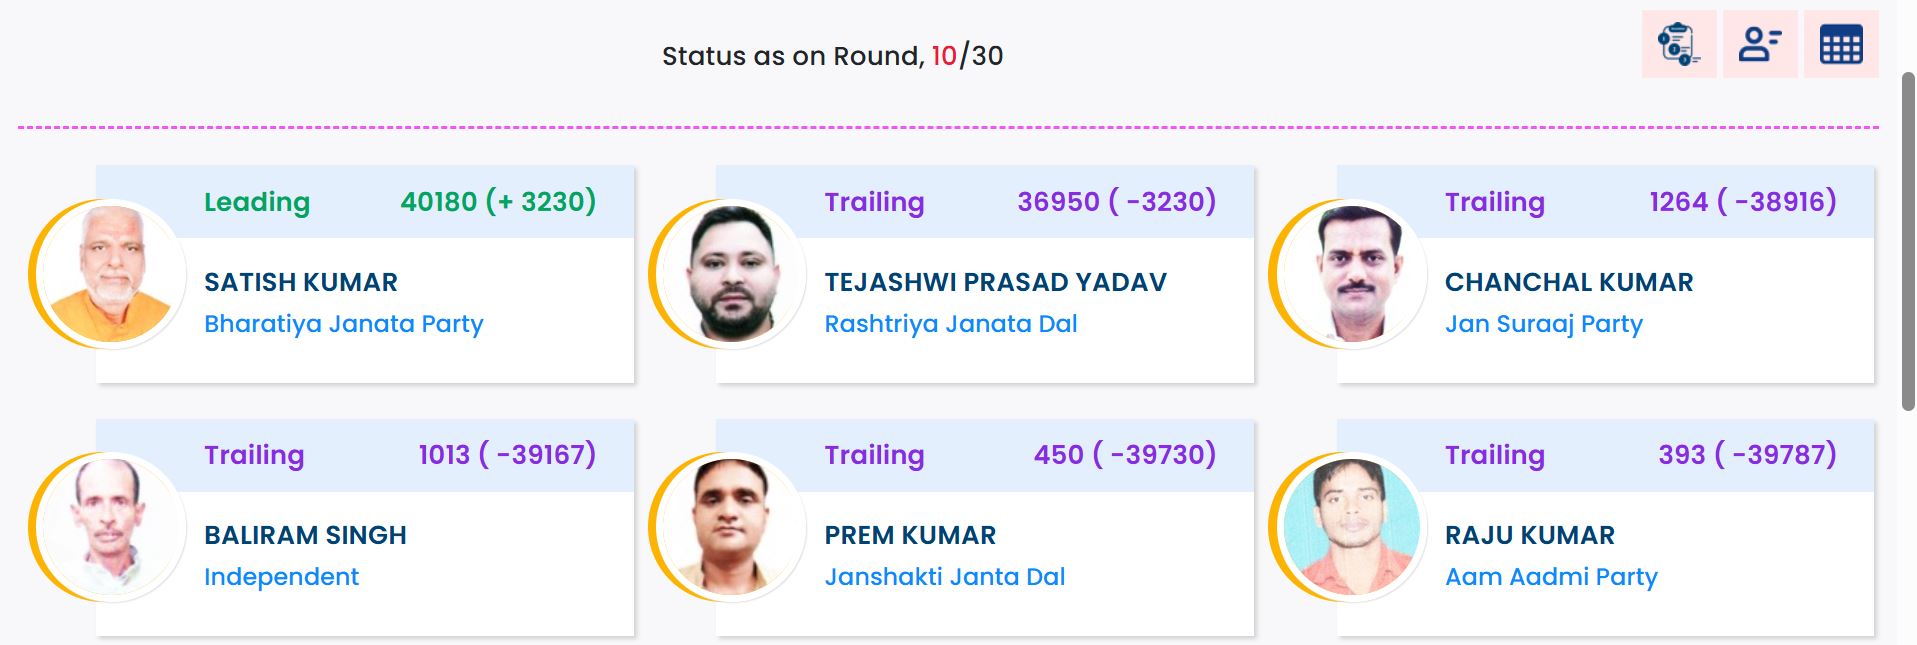Switch to the table grid view icon

click(1841, 44)
